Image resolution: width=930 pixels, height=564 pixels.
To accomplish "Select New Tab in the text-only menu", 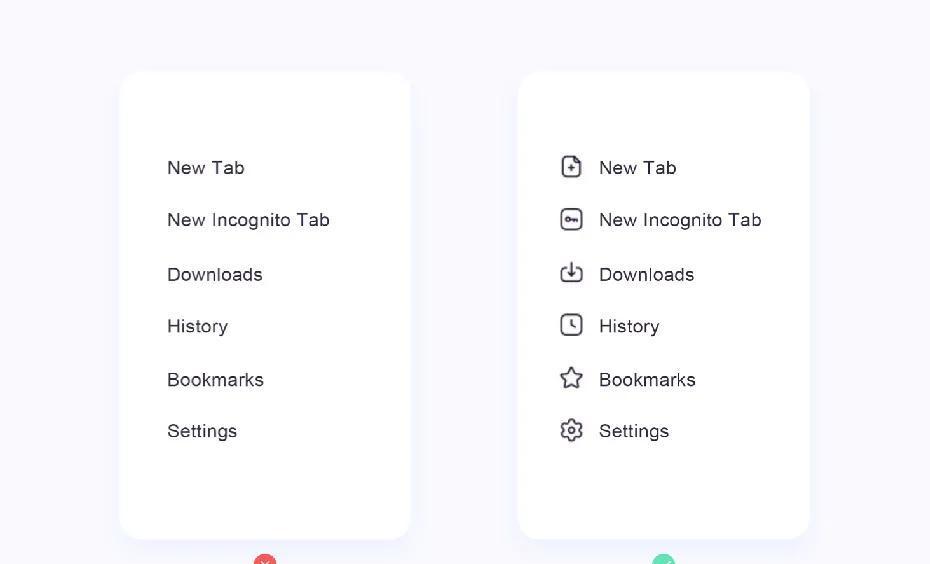I will pyautogui.click(x=206, y=168).
